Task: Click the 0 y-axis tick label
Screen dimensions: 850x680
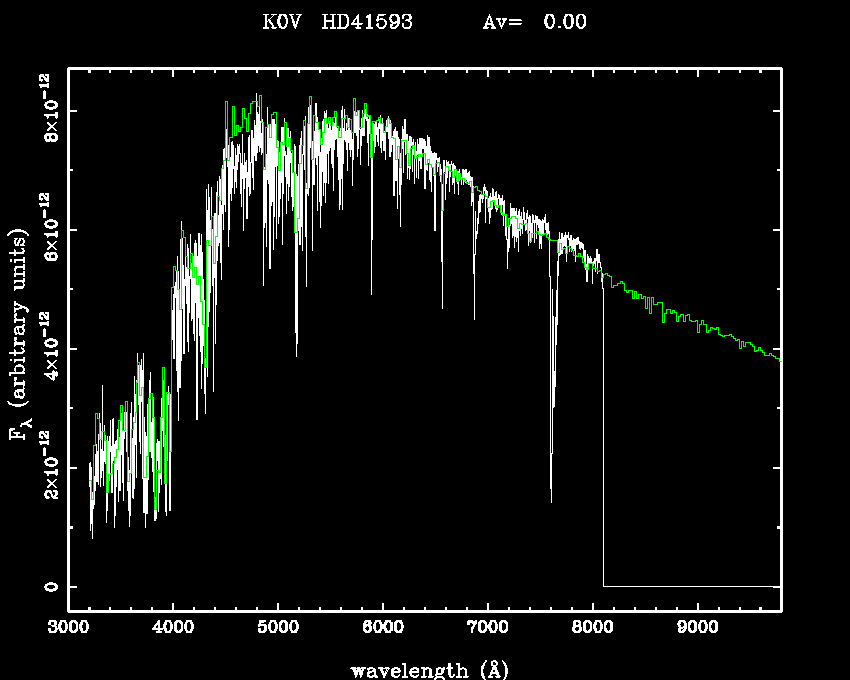Action: [47, 587]
